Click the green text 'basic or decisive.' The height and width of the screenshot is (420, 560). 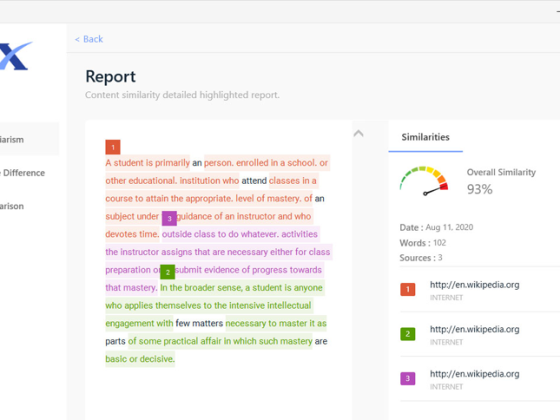pos(140,359)
